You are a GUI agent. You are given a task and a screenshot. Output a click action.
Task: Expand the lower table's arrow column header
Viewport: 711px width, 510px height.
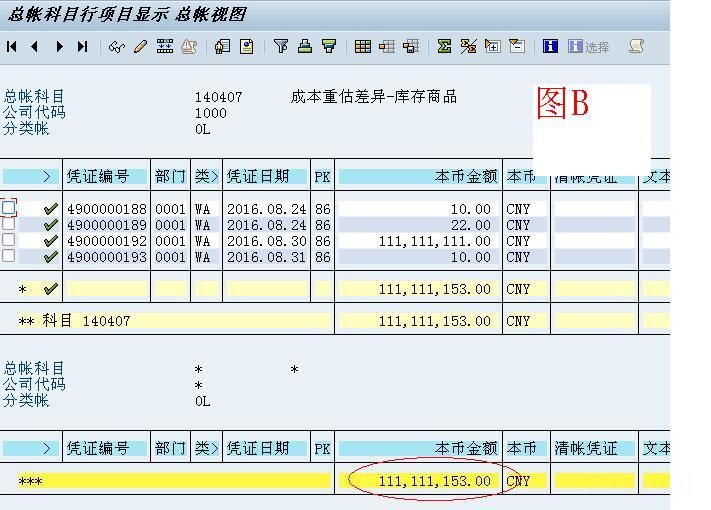(30, 449)
